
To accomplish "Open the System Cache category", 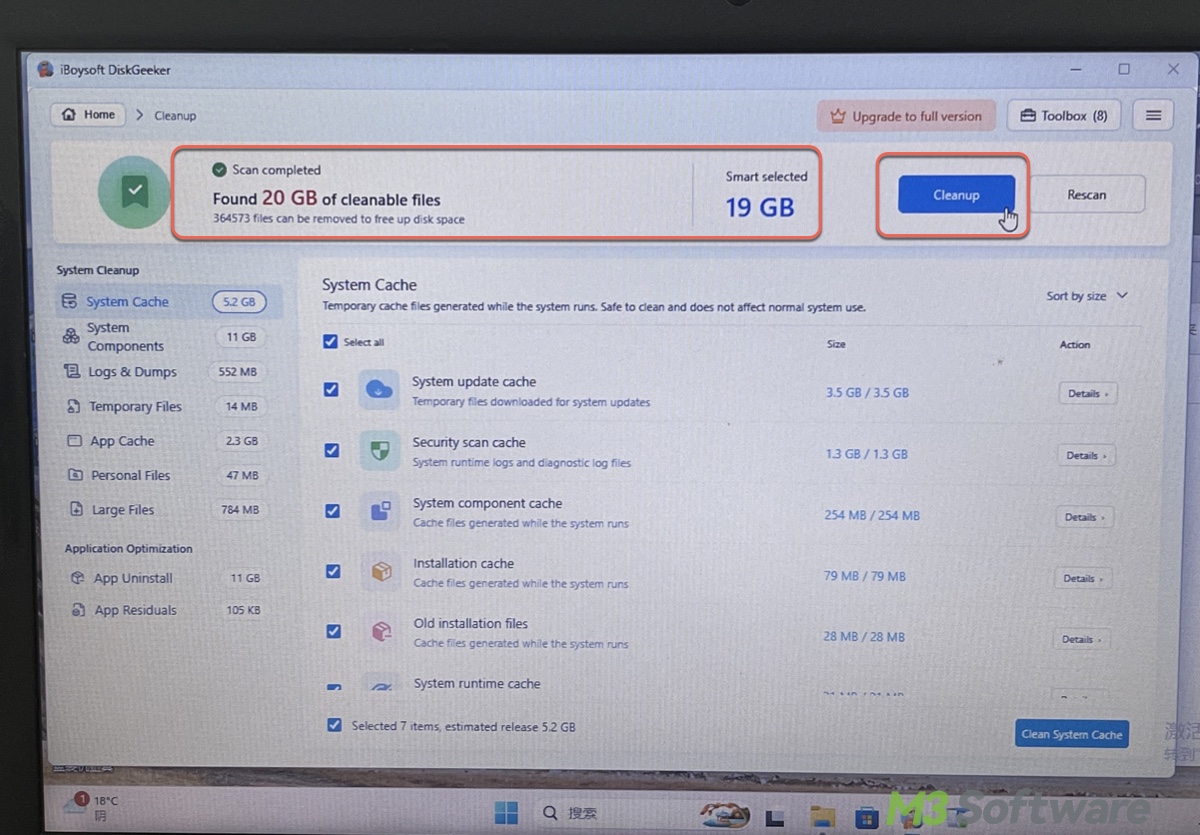I will click(168, 302).
